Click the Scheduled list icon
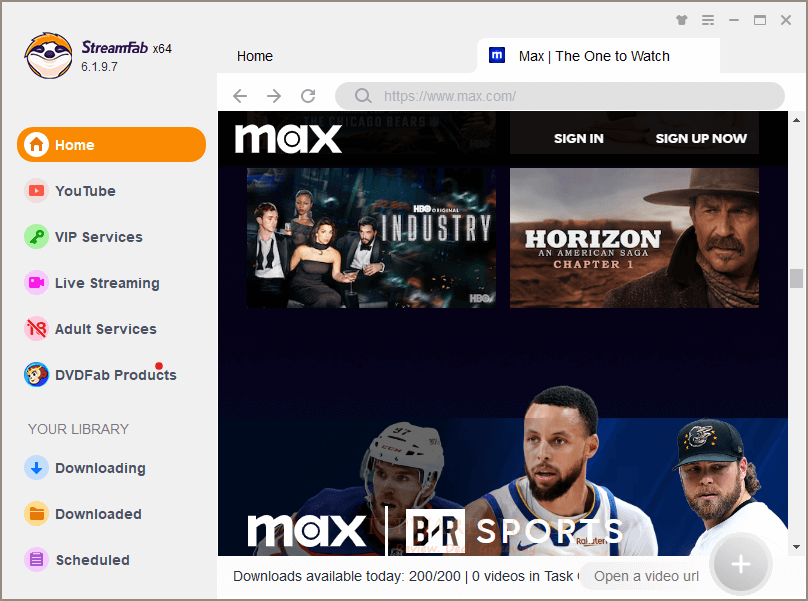808x601 pixels. tap(36, 559)
